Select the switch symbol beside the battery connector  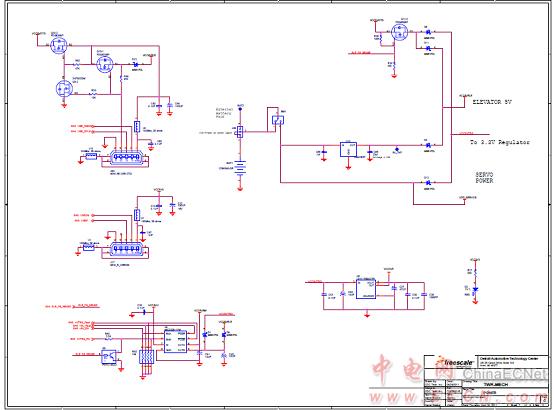[x=278, y=120]
